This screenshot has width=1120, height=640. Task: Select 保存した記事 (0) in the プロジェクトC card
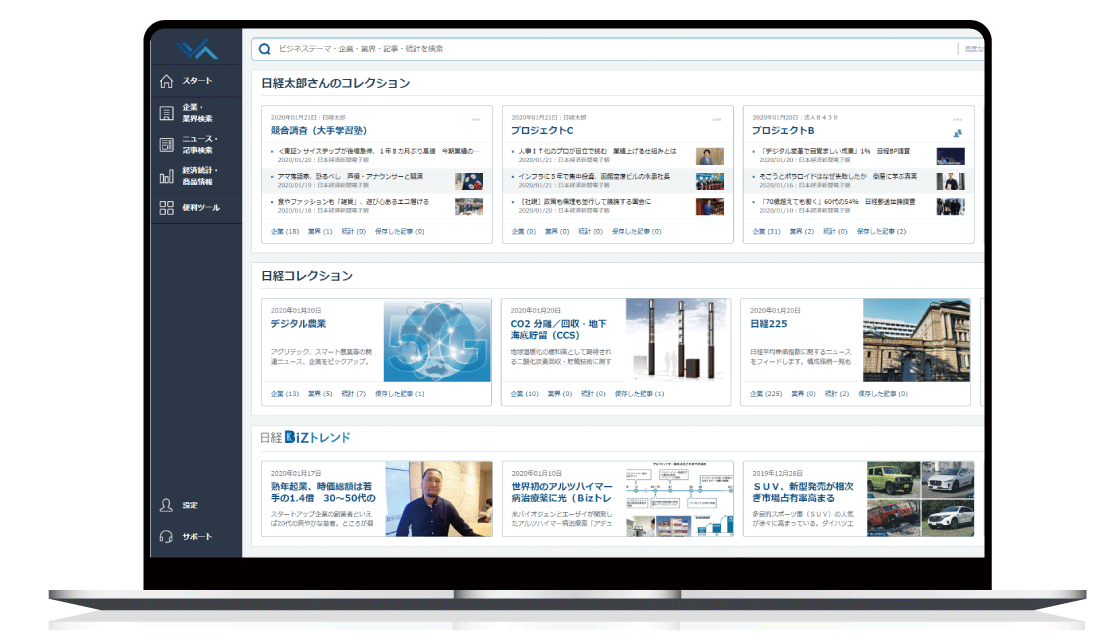(636, 231)
